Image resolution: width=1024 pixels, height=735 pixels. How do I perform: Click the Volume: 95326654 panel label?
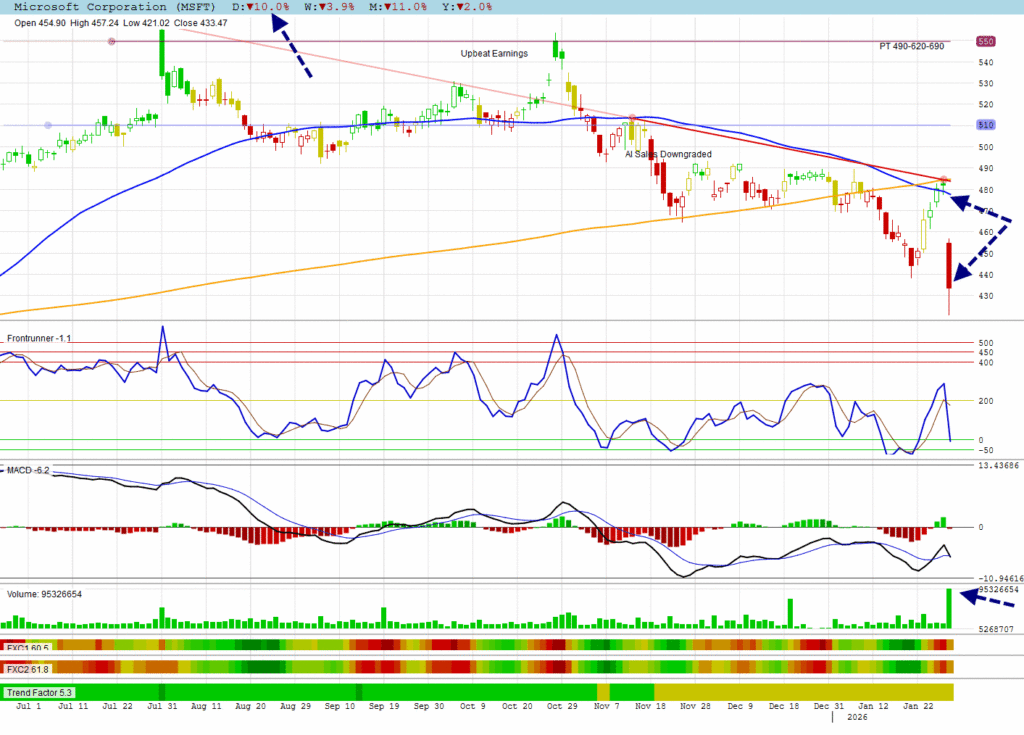pos(45,594)
